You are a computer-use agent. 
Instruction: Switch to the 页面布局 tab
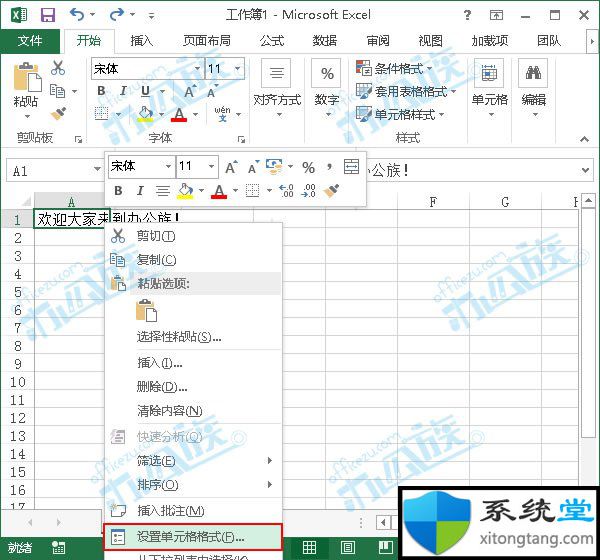click(x=207, y=41)
